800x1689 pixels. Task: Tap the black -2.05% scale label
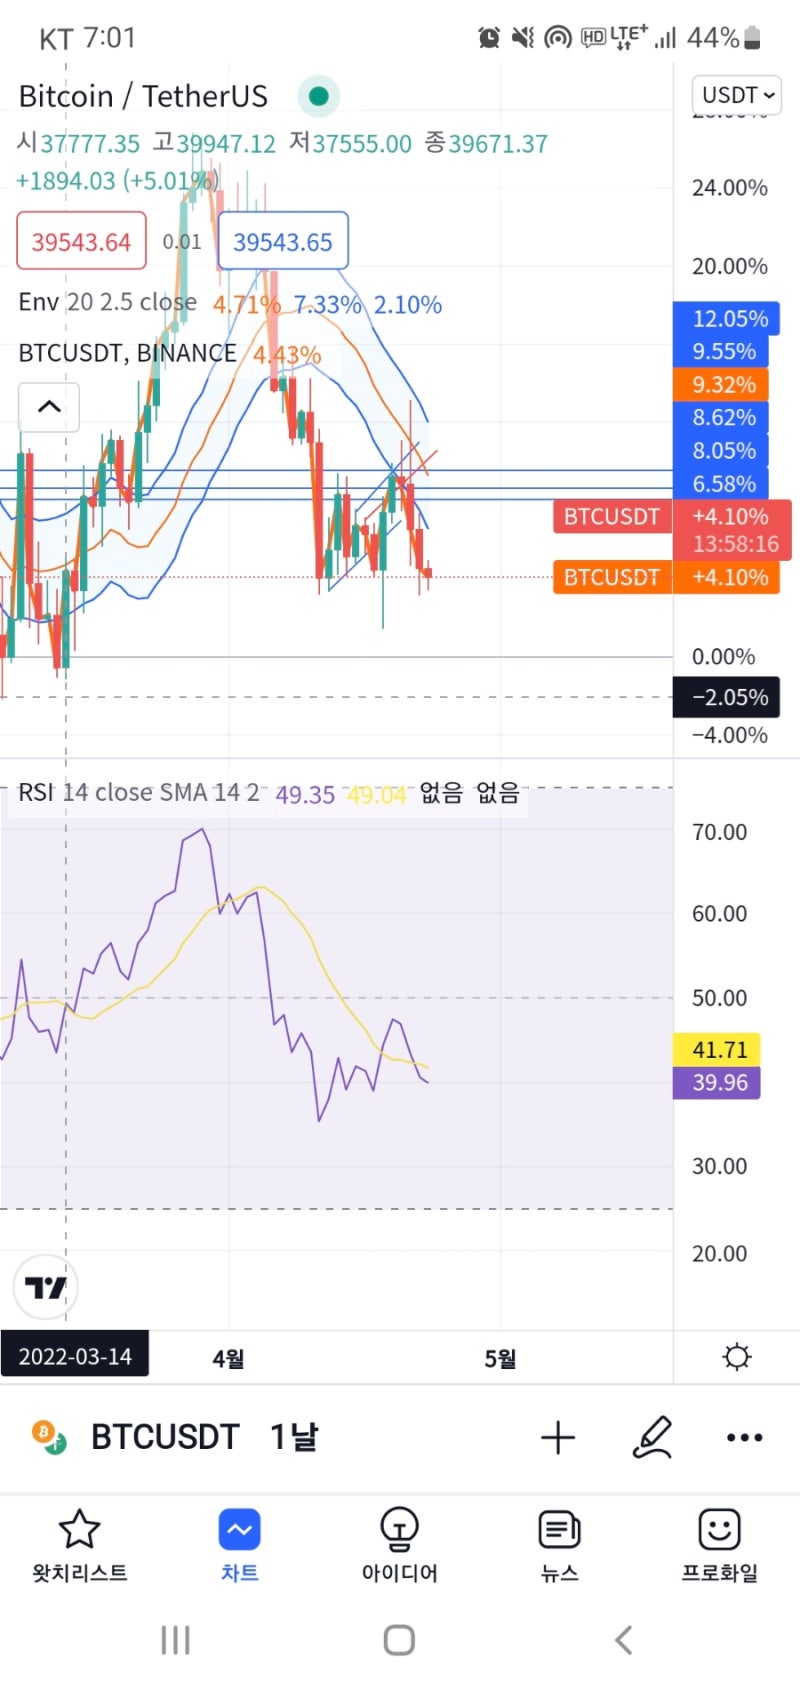[x=727, y=697]
